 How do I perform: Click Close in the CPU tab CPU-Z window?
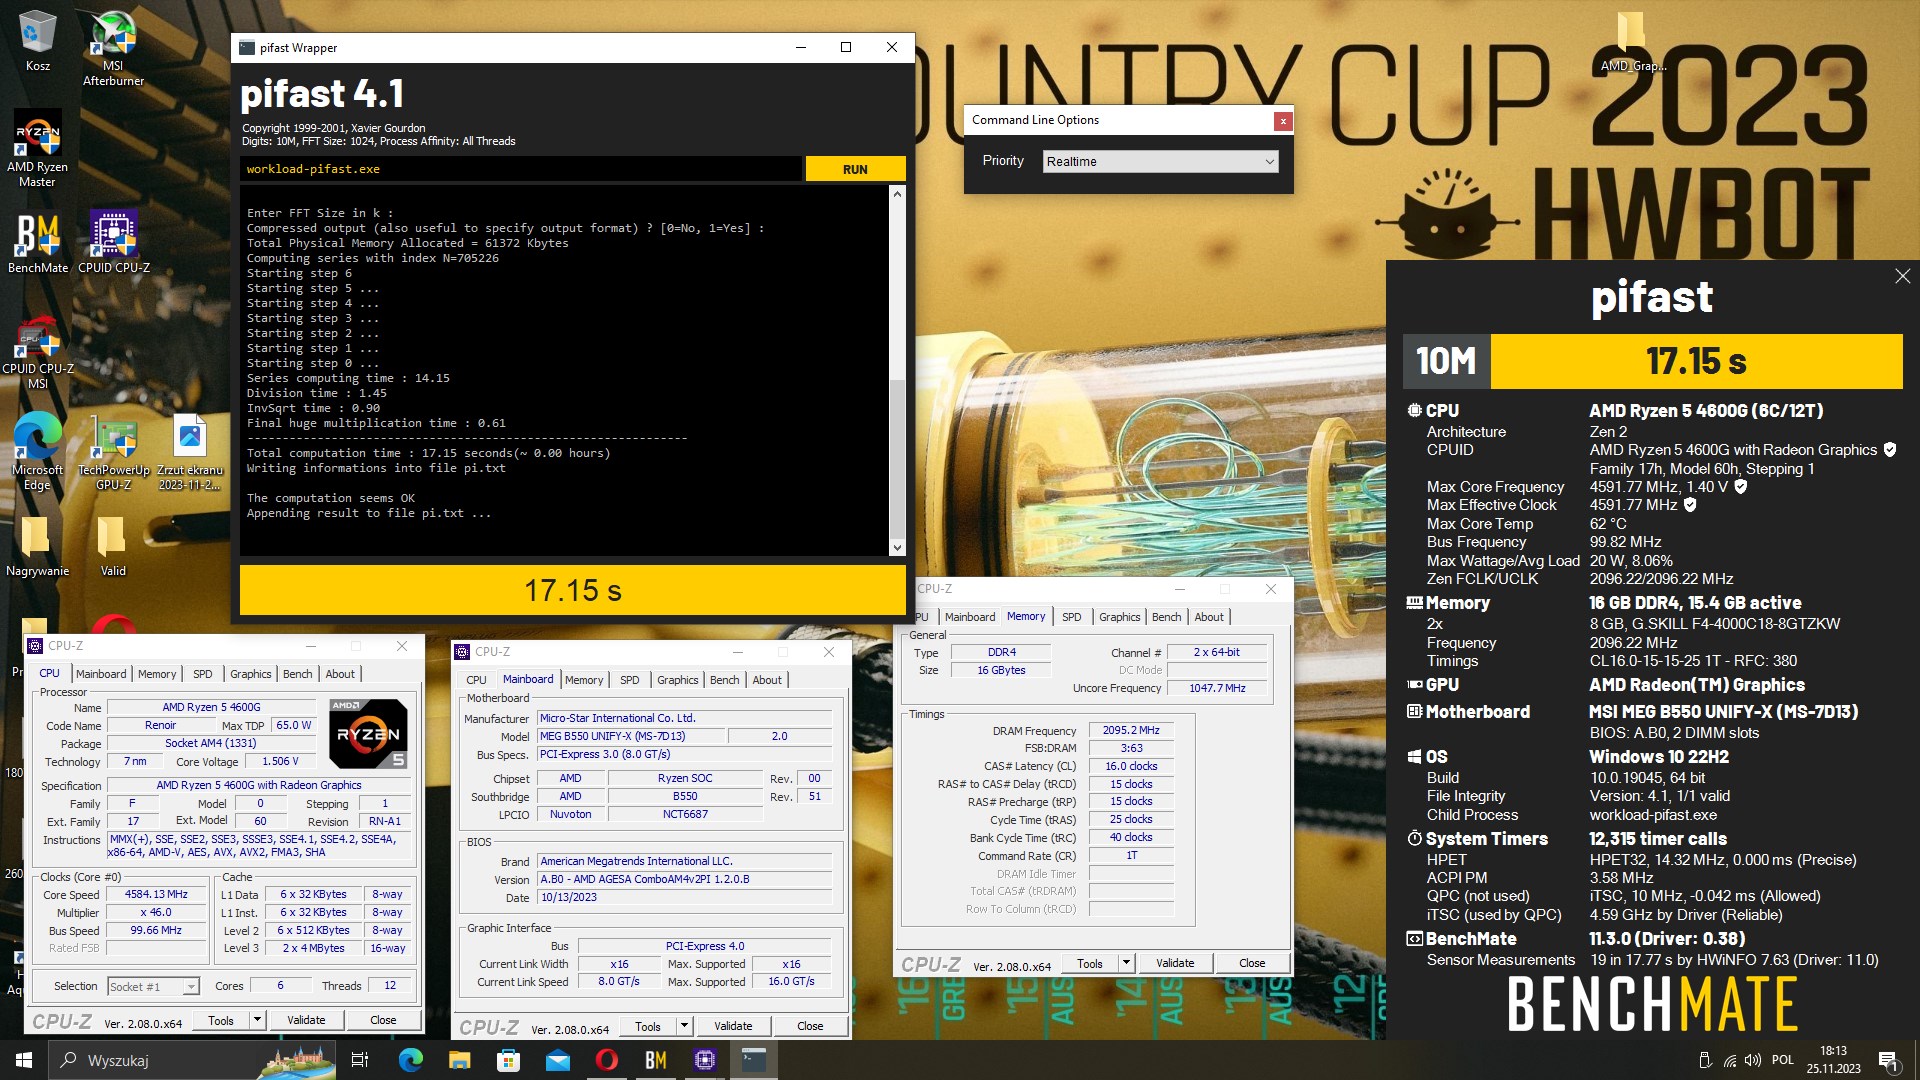(x=383, y=1020)
